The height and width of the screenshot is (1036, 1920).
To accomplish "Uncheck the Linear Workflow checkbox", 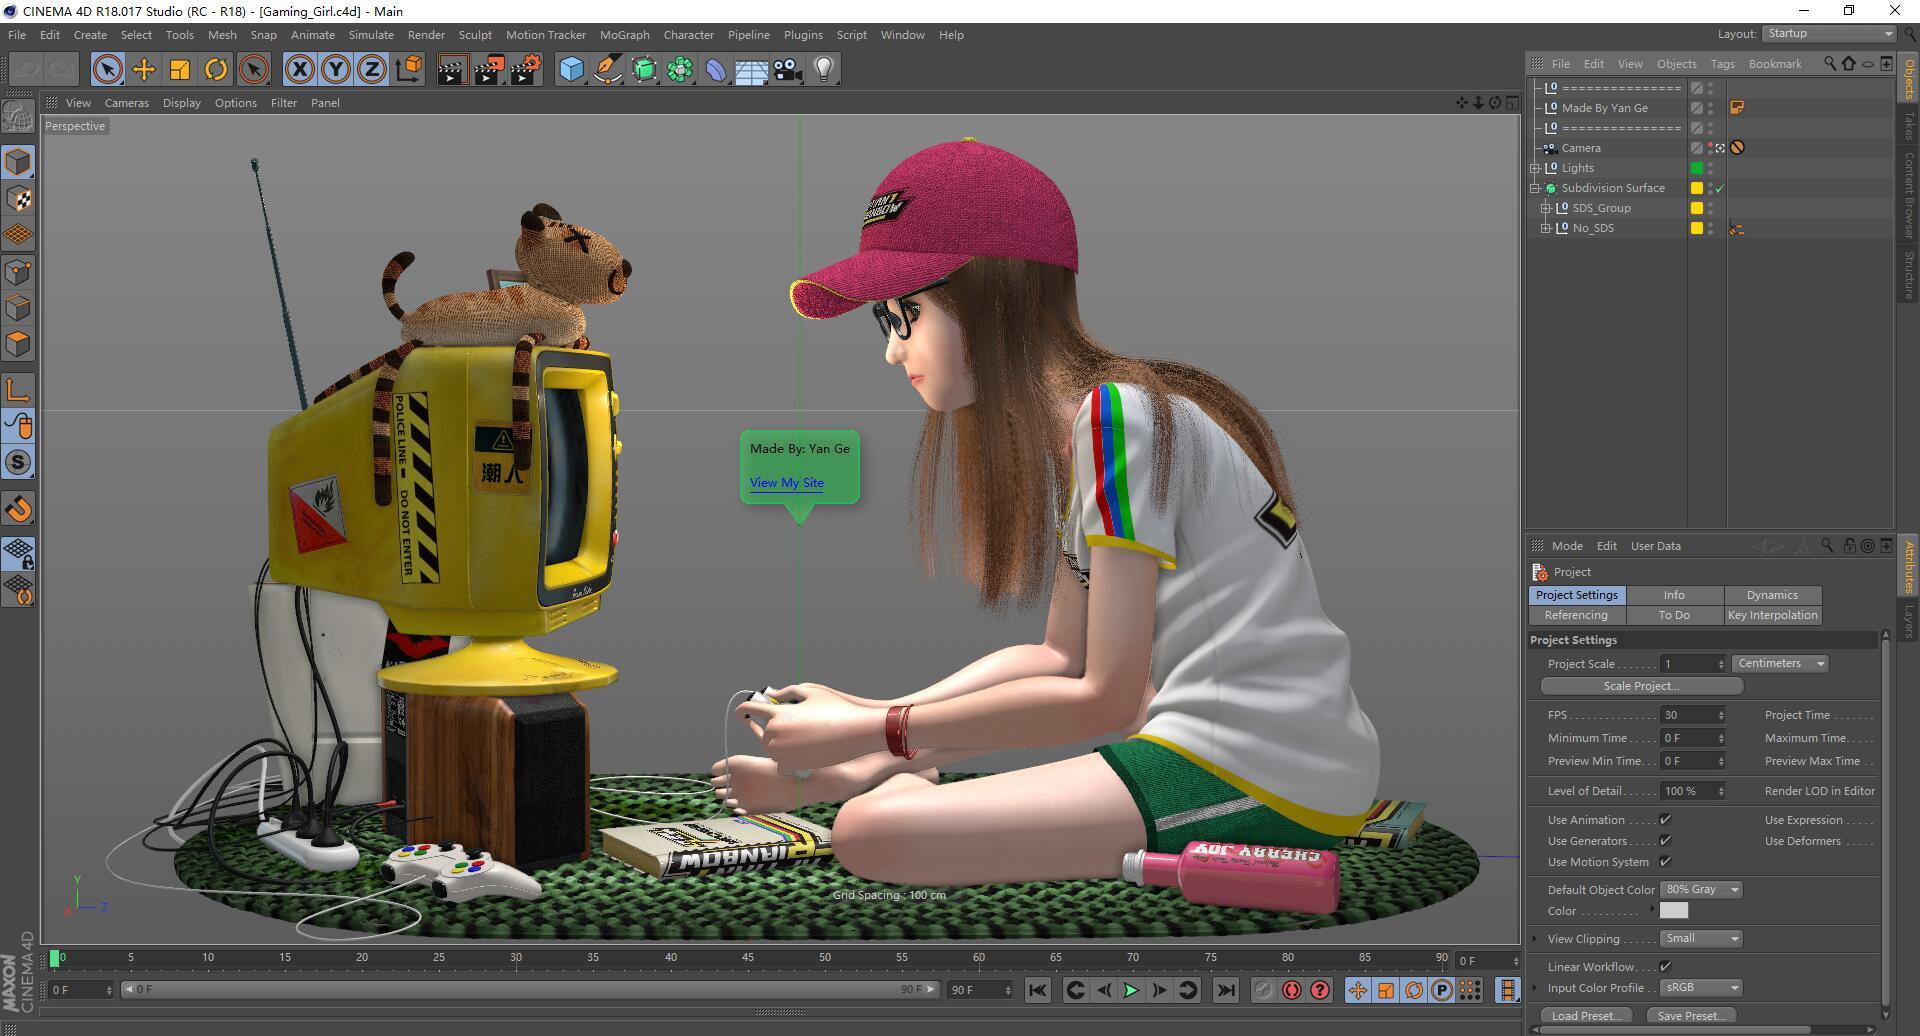I will click(1665, 966).
